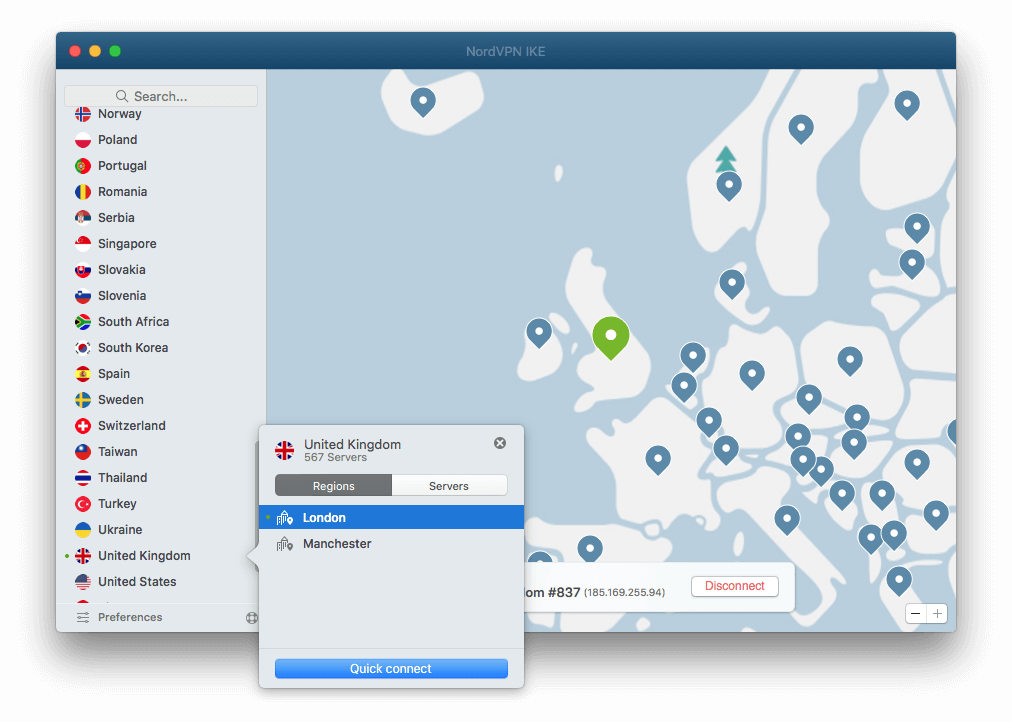Select the Germany pin on the map
The image size is (1012, 722).
pyautogui.click(x=752, y=375)
